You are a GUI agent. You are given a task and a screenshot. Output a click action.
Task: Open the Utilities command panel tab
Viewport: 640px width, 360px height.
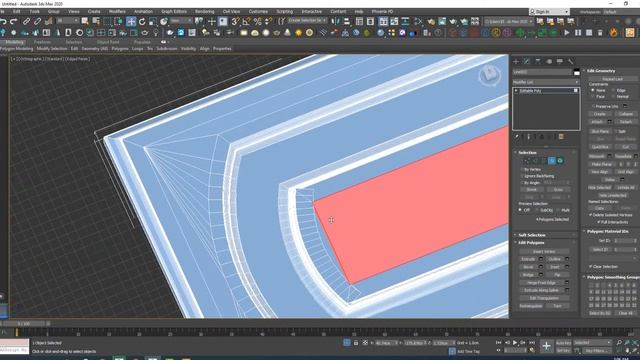point(571,61)
